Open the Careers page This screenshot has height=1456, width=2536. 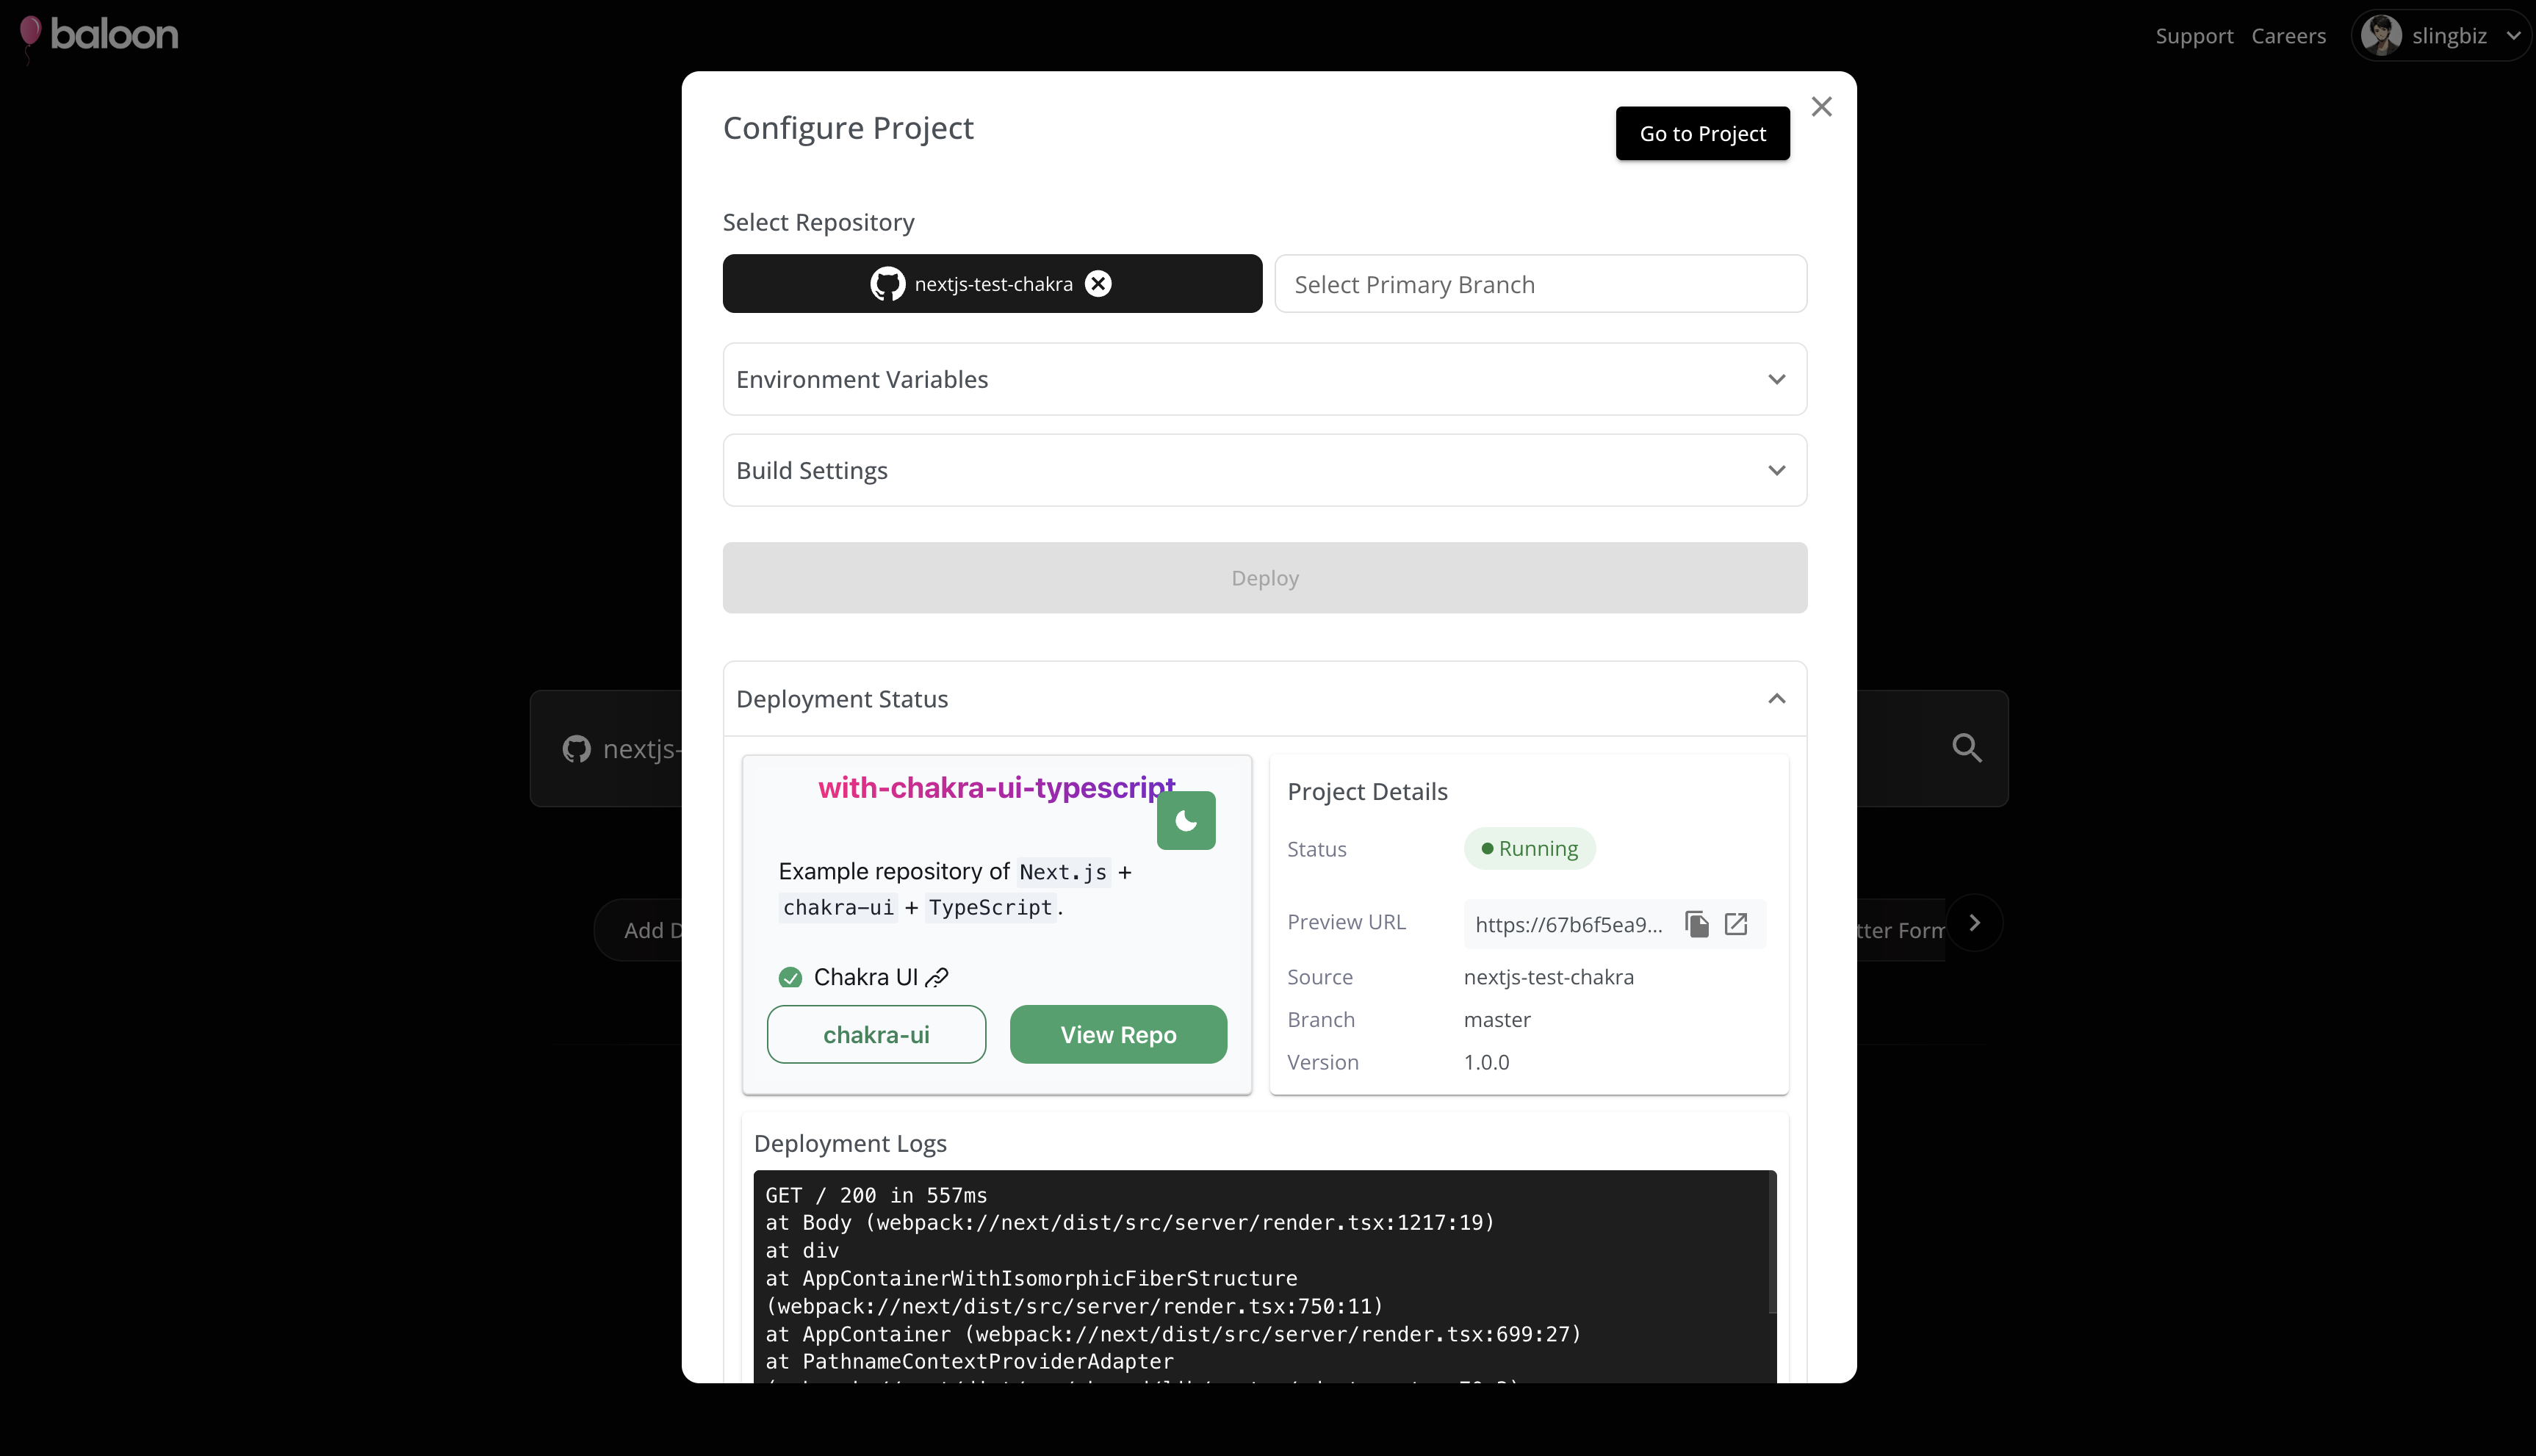[2288, 36]
